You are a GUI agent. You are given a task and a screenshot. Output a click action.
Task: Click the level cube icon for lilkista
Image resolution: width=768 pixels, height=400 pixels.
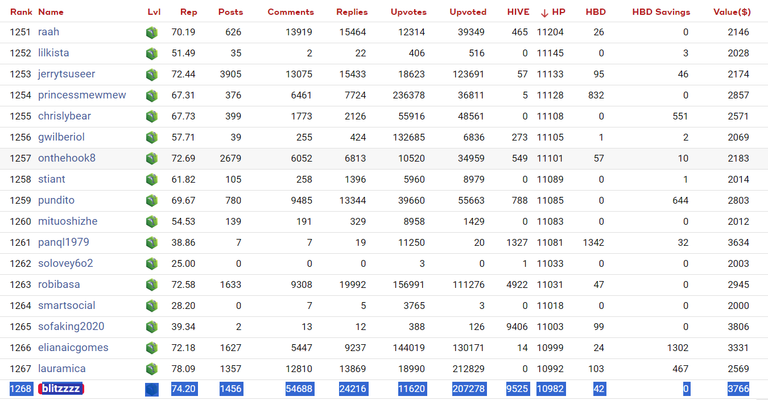point(152,54)
